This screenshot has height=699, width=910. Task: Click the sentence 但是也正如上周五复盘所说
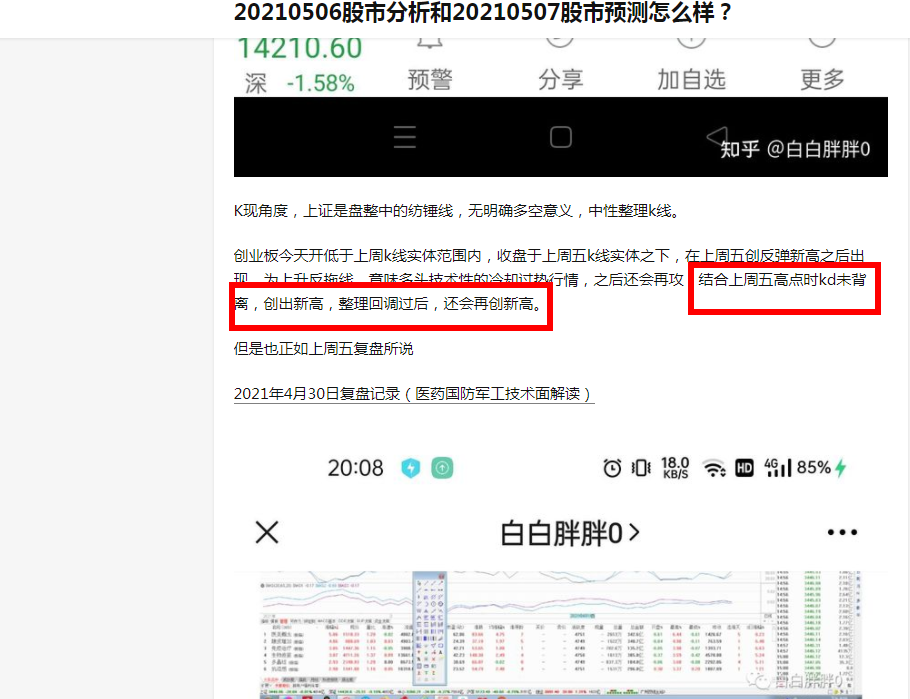click(323, 348)
